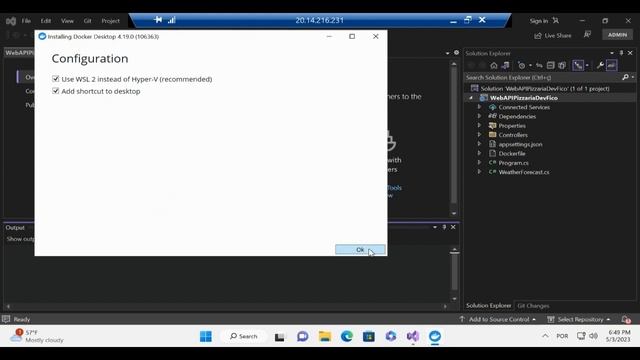Open notifications bell in status bar
Screen dimensions: 640x360
pos(626,319)
